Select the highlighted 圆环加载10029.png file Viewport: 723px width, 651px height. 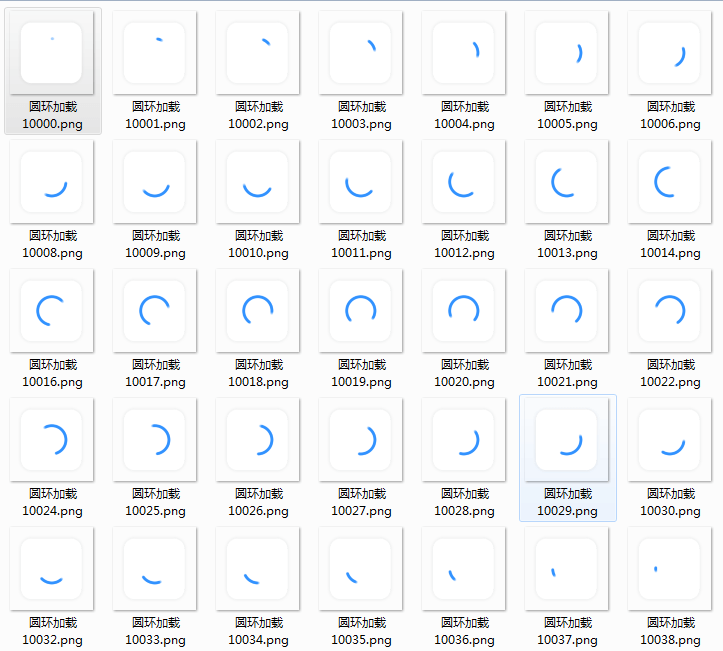tap(567, 439)
